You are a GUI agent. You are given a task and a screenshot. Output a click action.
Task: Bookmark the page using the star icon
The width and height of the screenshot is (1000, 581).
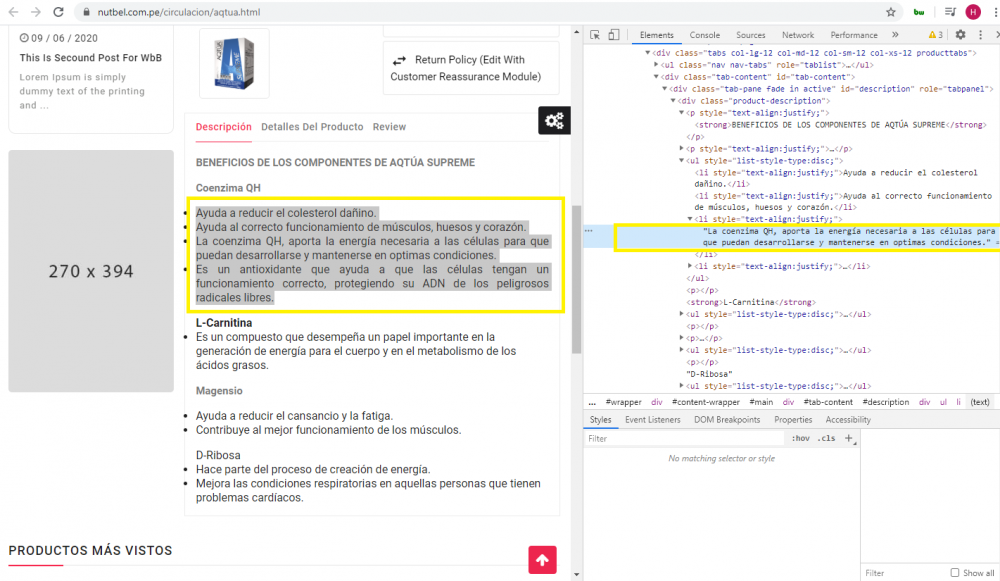[x=890, y=13]
